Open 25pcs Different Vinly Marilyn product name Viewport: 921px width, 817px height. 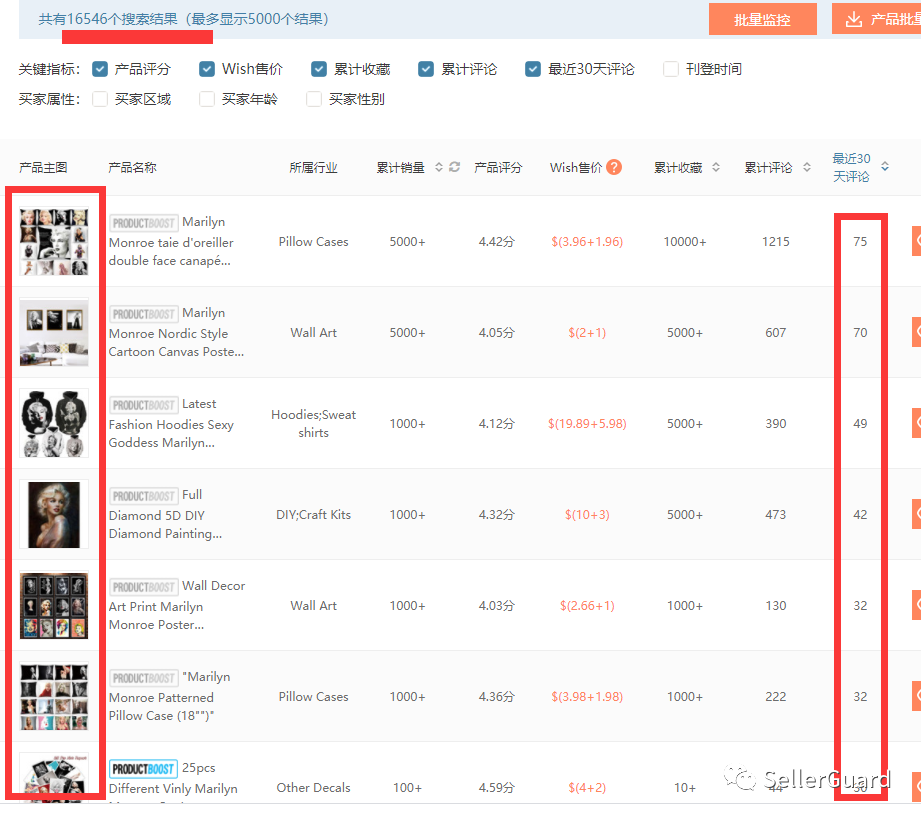[173, 779]
